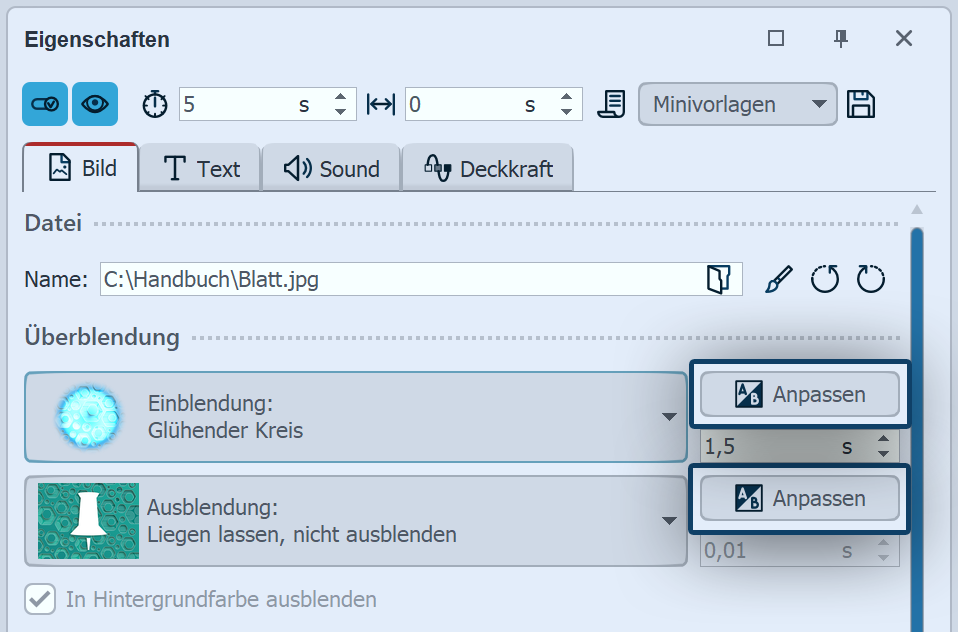Uncheck In Hintergrundfarbe ausblenden
Image resolution: width=958 pixels, height=632 pixels.
tap(38, 599)
